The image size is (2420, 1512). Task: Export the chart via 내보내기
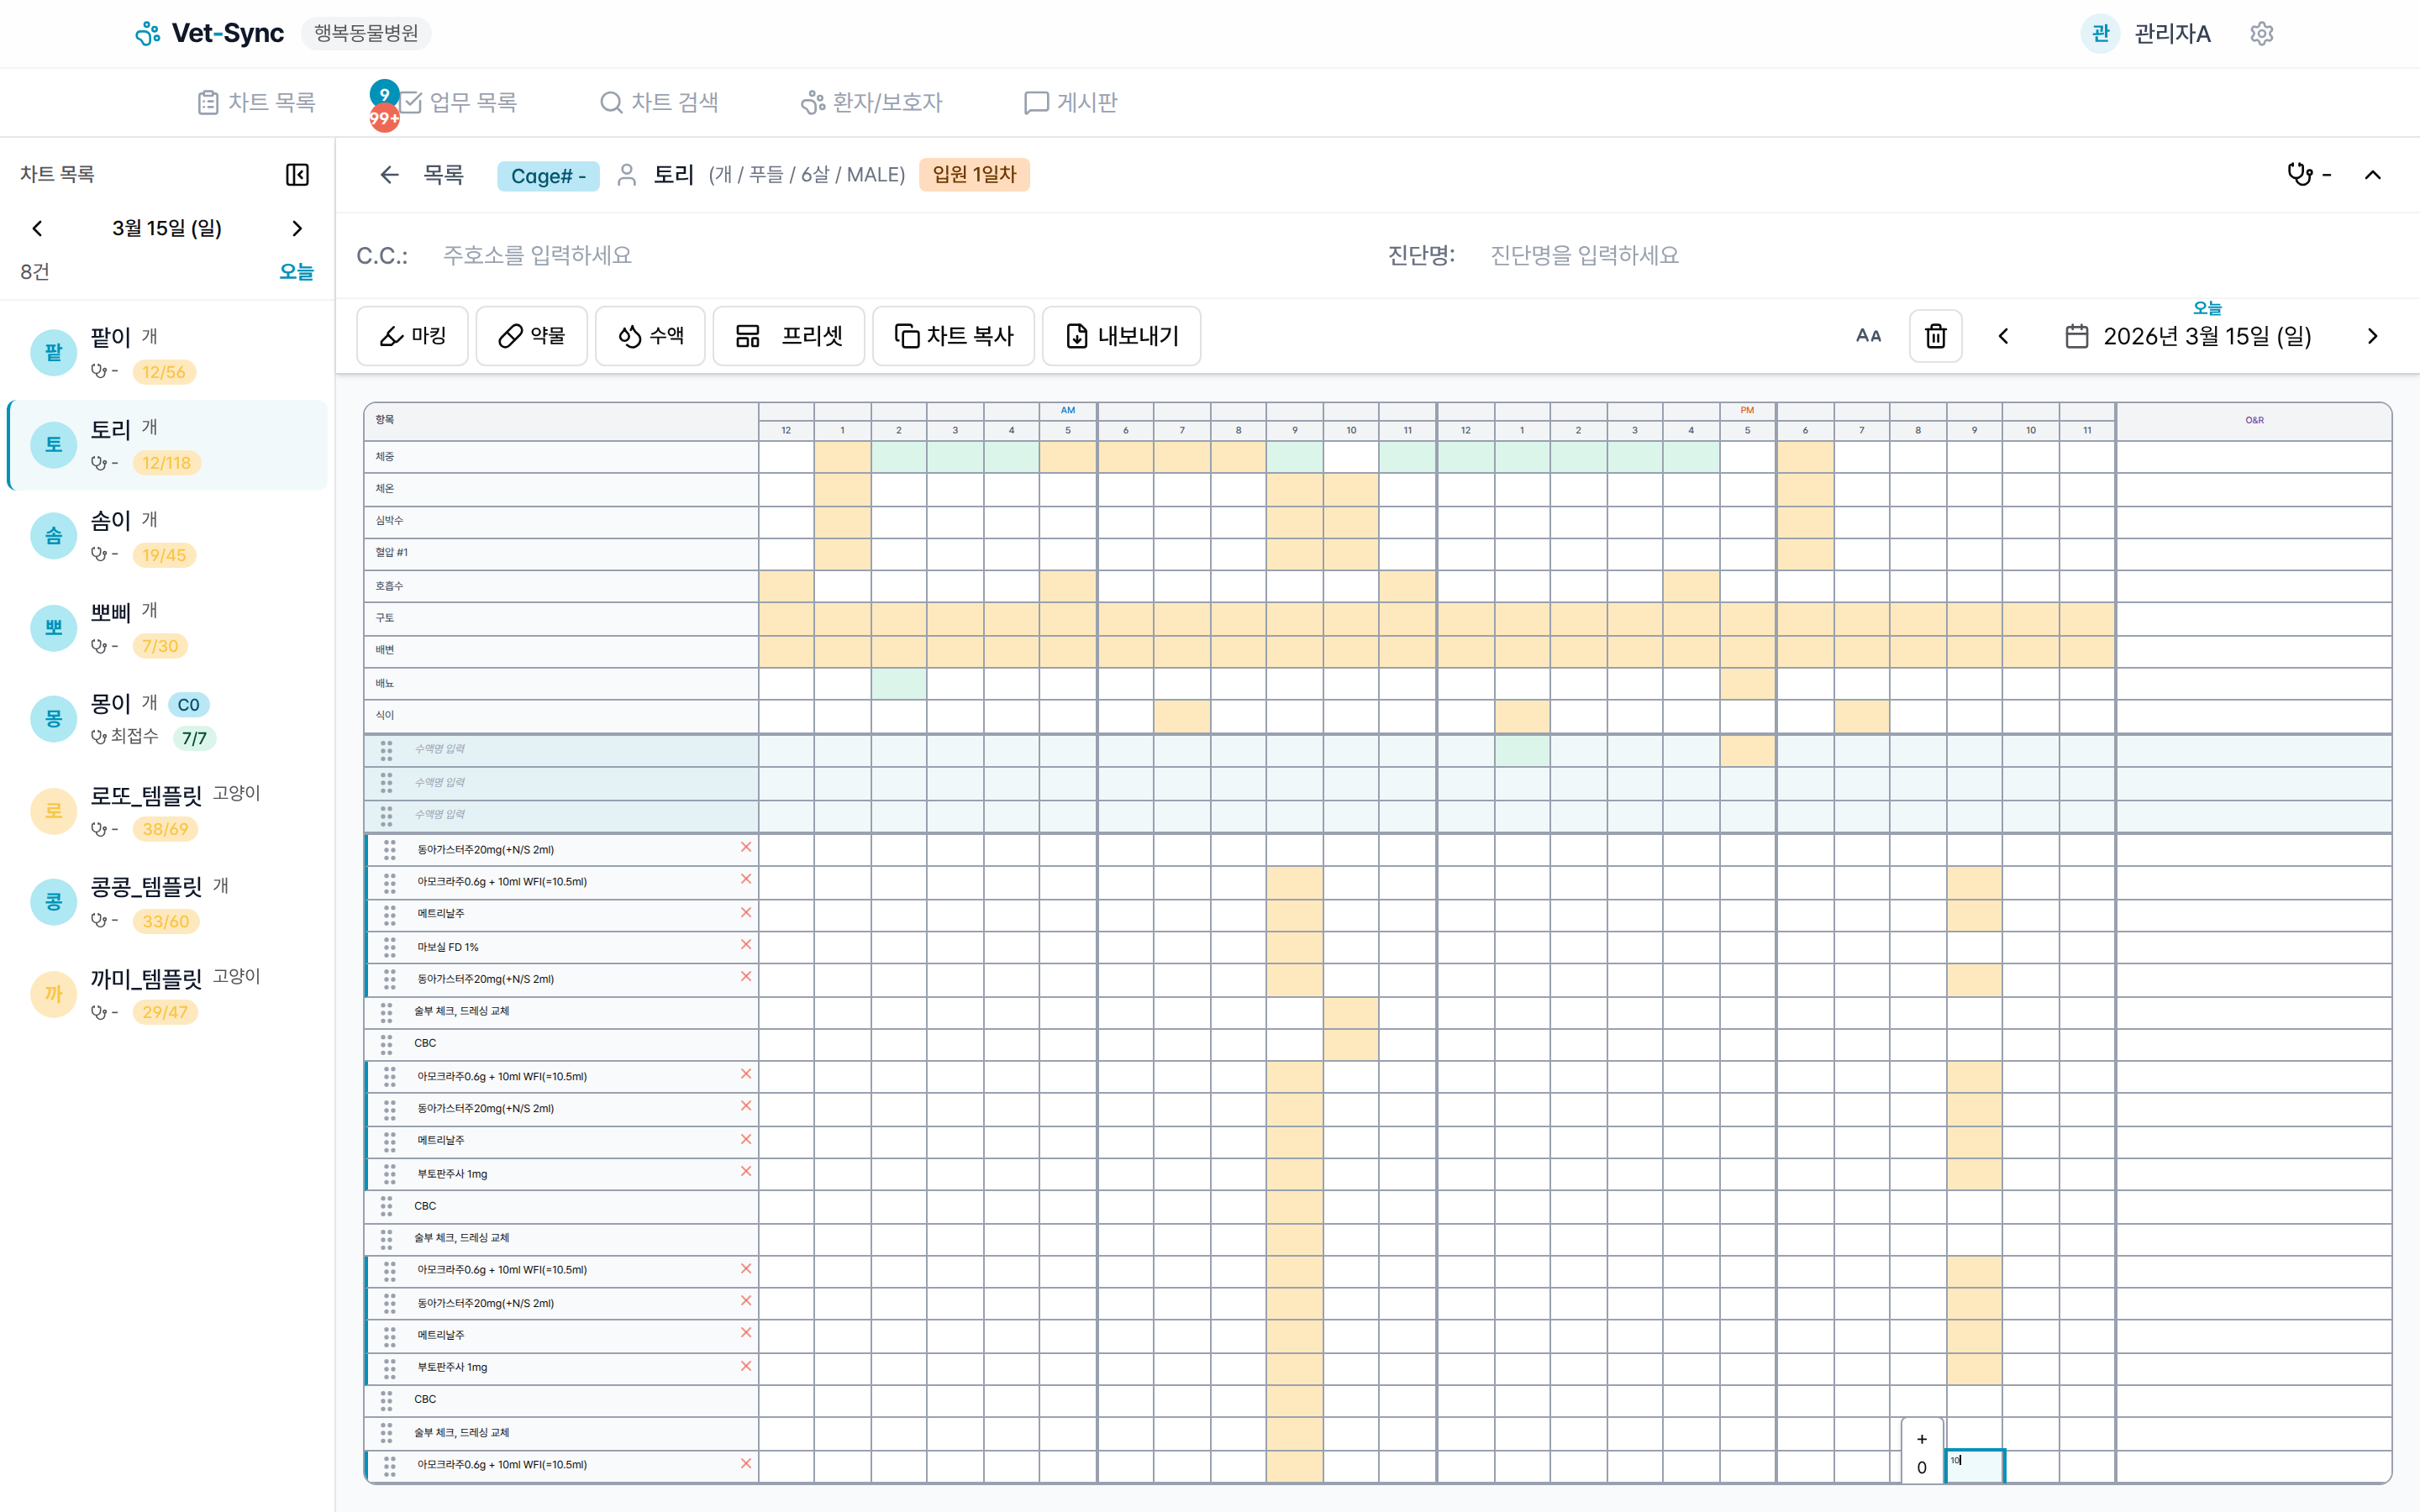click(x=1121, y=336)
